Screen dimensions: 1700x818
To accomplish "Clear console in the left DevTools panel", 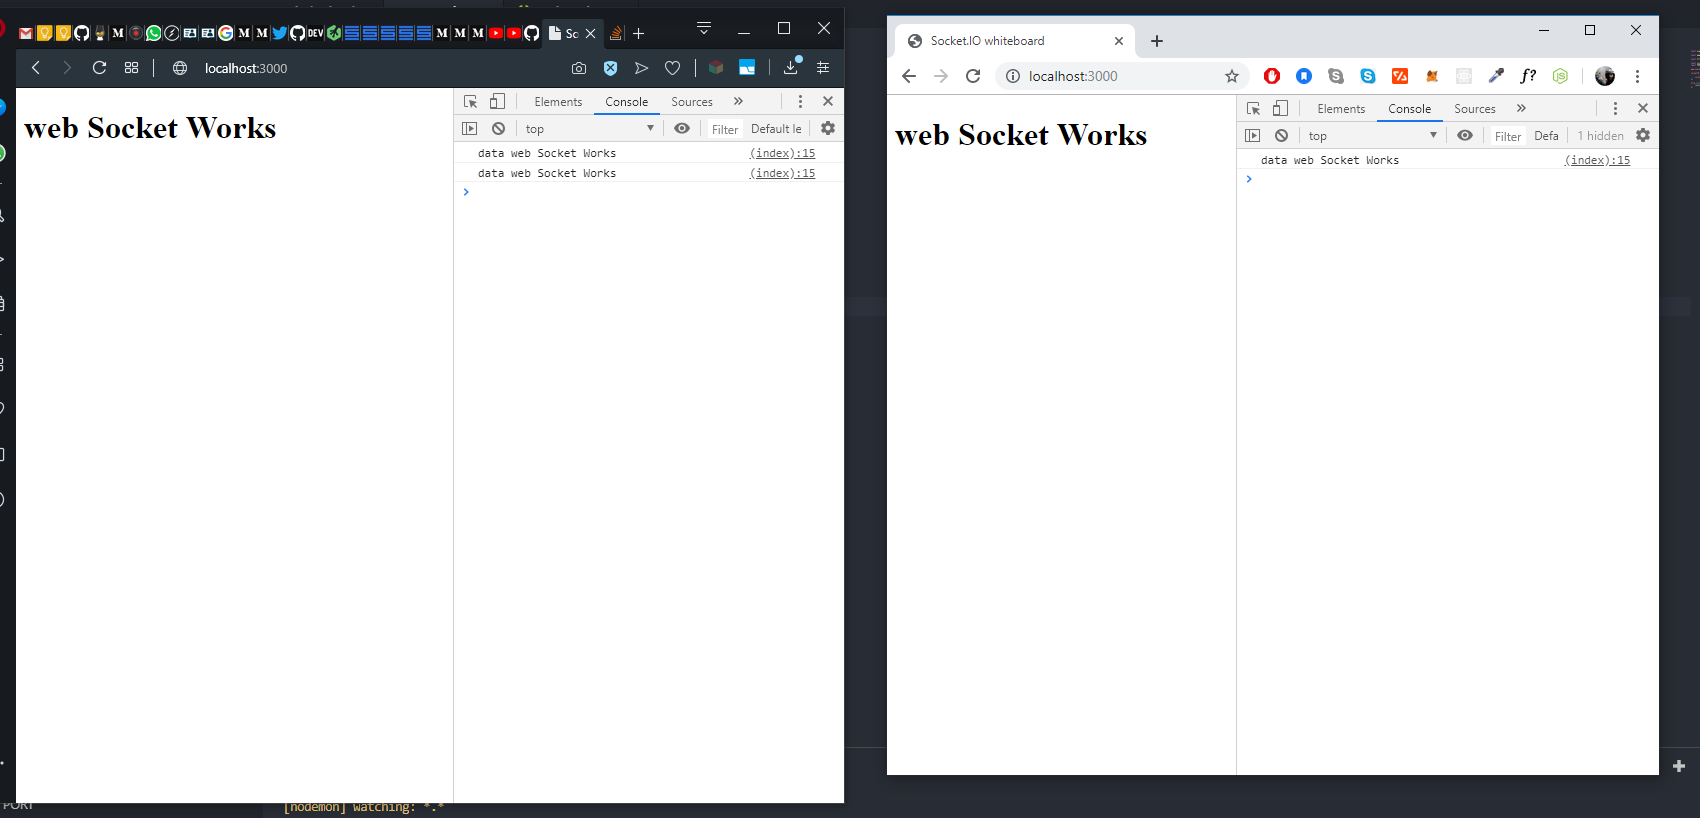I will 498,129.
